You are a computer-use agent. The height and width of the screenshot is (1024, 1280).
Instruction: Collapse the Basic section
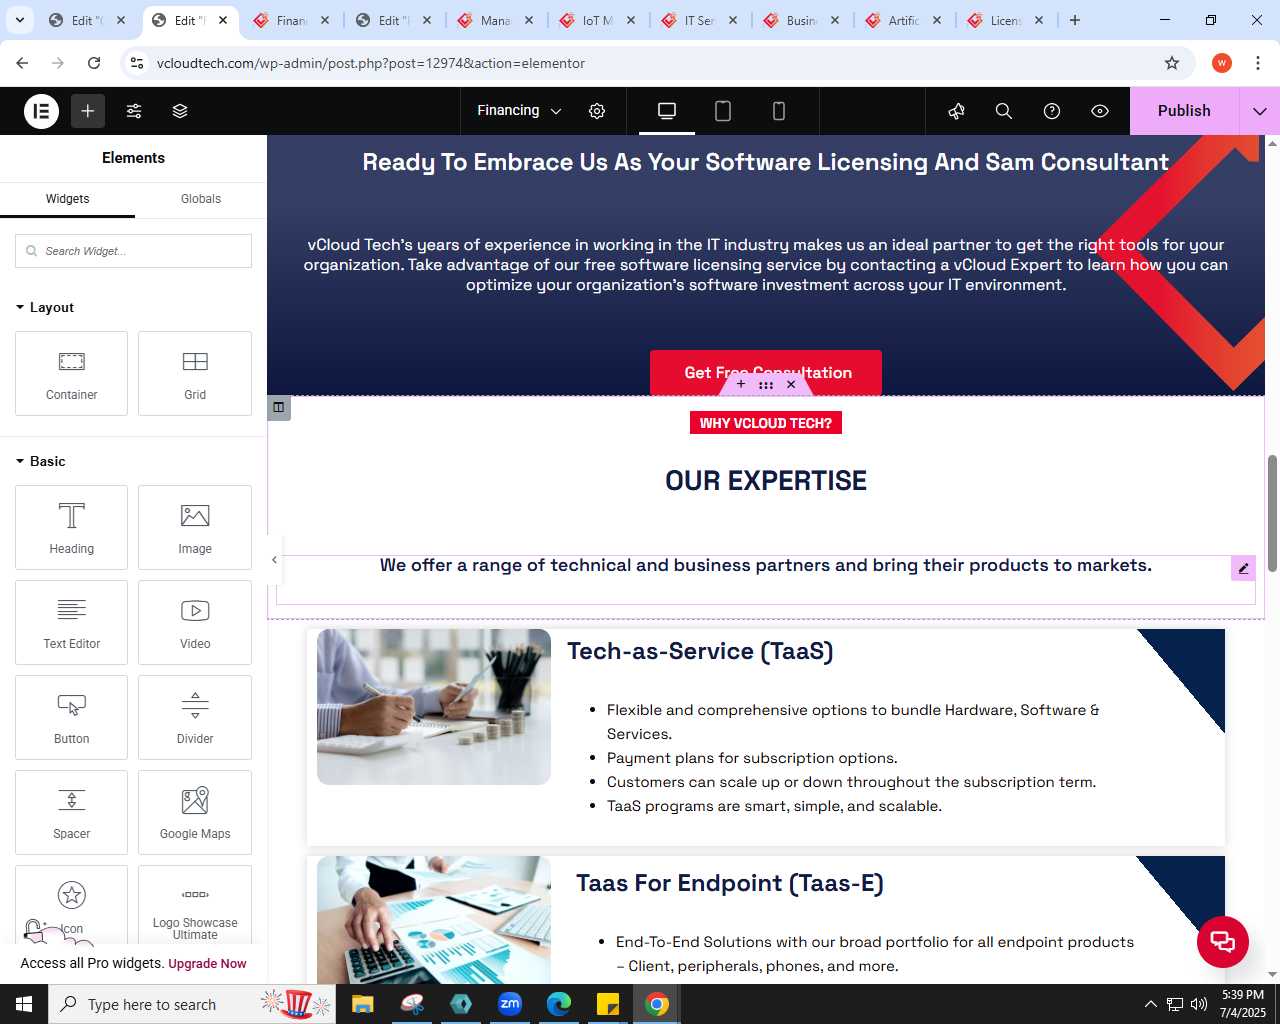(x=41, y=461)
